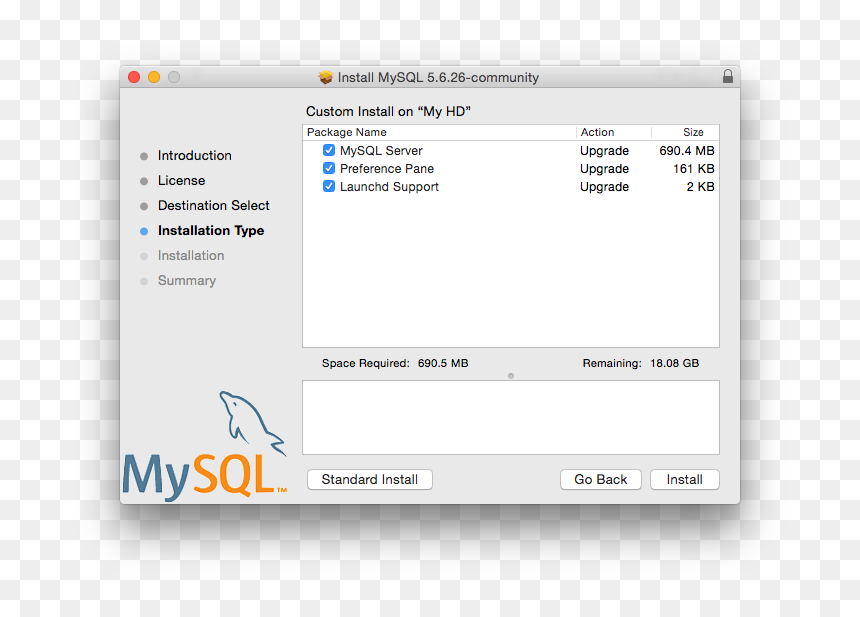The height and width of the screenshot is (617, 860).
Task: Minimize the installer with the yellow button
Action: point(154,77)
